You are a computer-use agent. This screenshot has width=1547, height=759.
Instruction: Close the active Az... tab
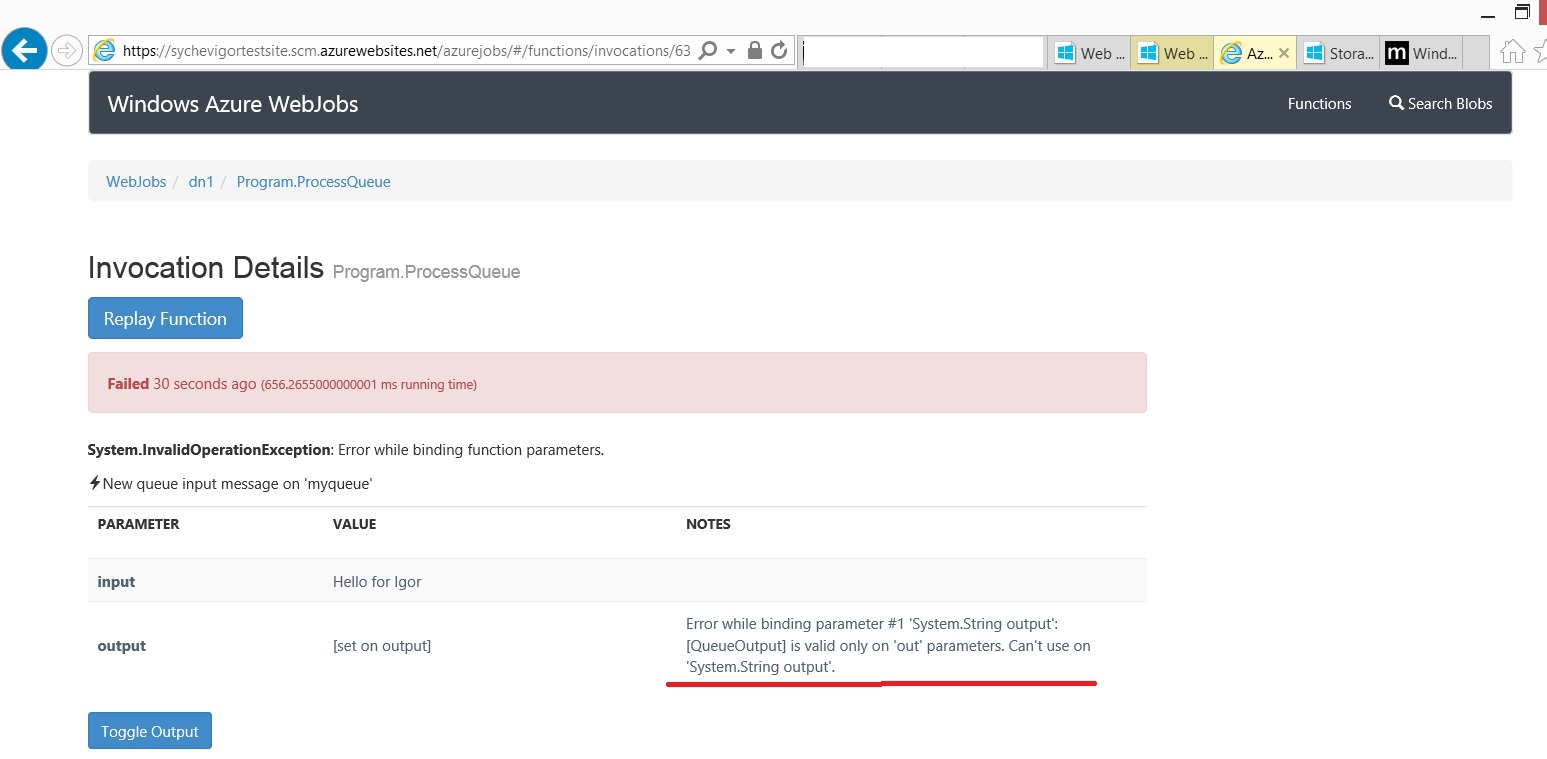click(1285, 52)
